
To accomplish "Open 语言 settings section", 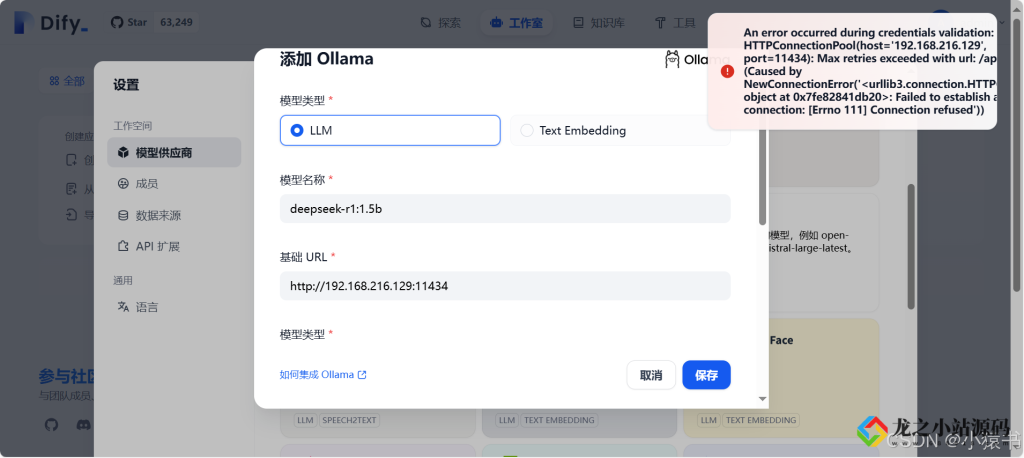I will point(147,306).
